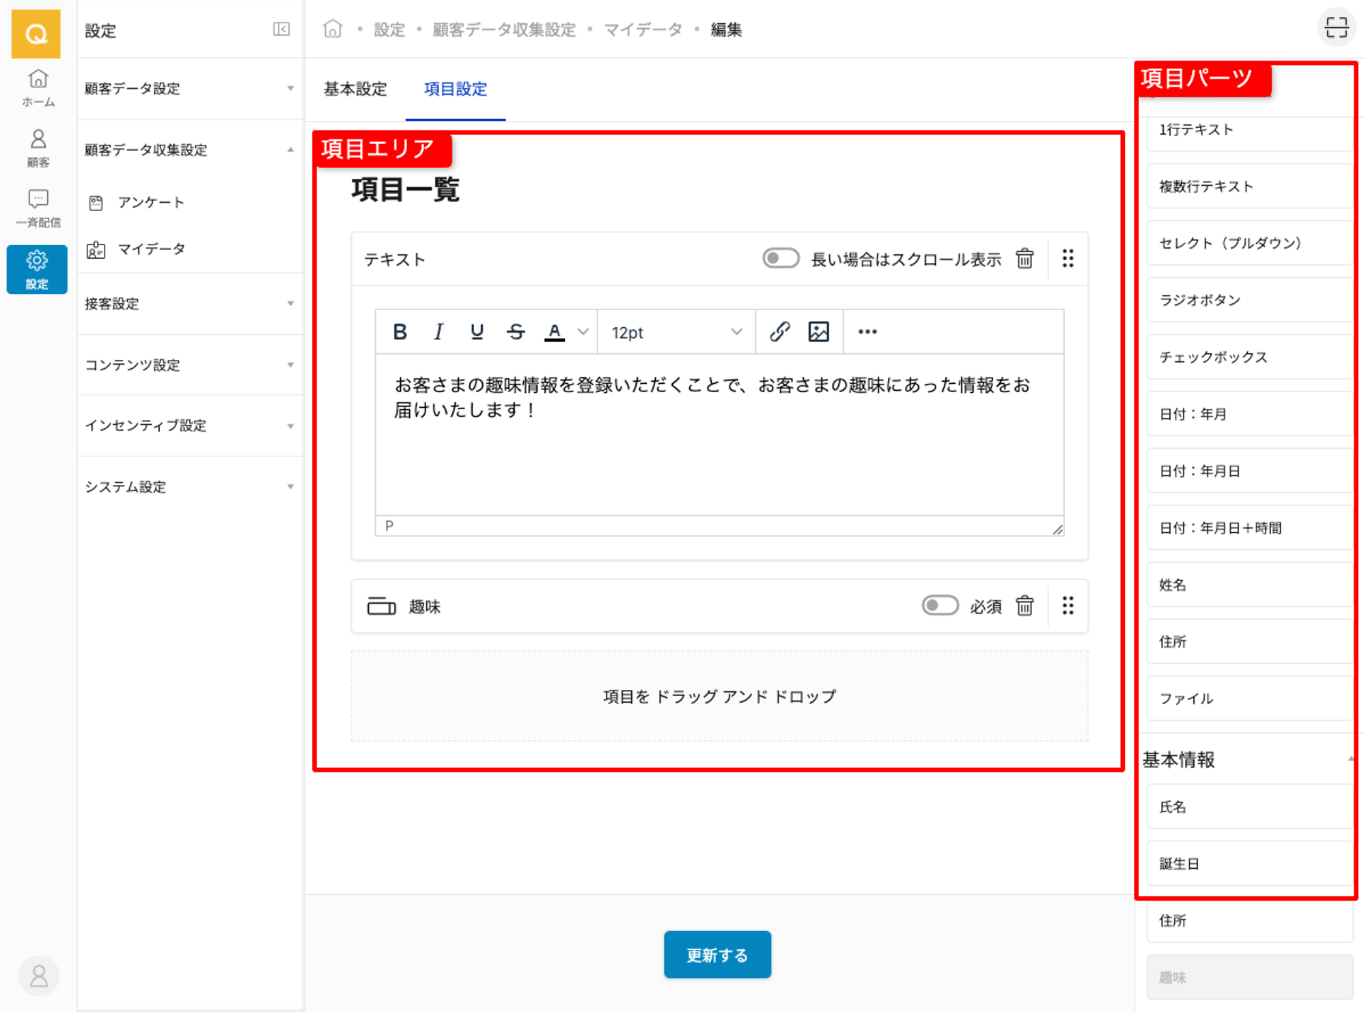Screen dimensions: 1366x1013
Task: Open the text color picker
Action: tap(583, 332)
